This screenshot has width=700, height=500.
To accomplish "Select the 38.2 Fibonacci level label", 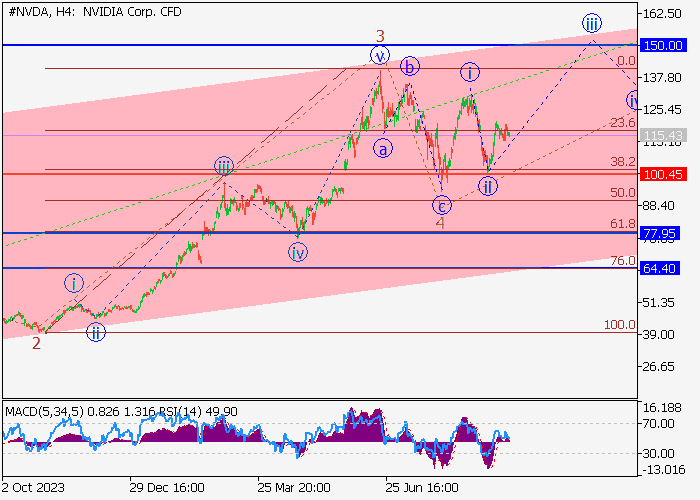I will pos(623,162).
